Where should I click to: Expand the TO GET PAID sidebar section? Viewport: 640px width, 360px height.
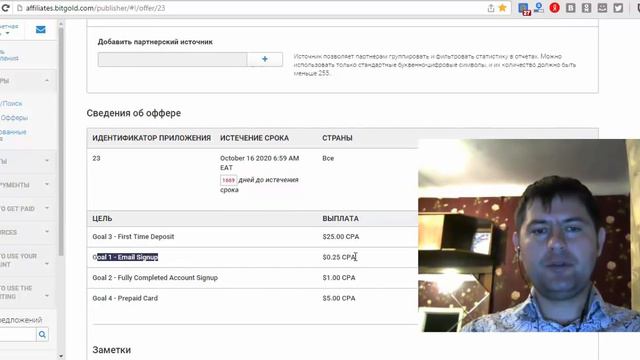point(47,208)
